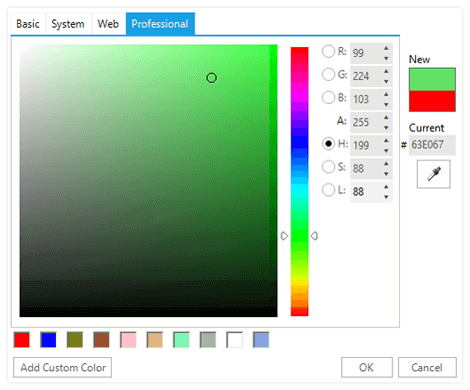Click the Add Custom Color button
Screen dimensions: 470x390
coord(63,367)
